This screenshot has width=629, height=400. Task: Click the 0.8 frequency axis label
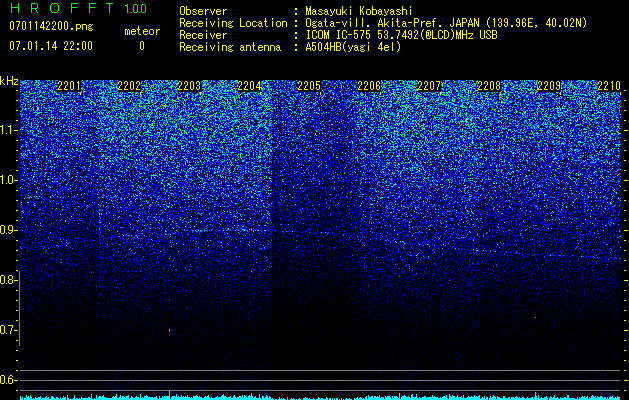coord(7,280)
